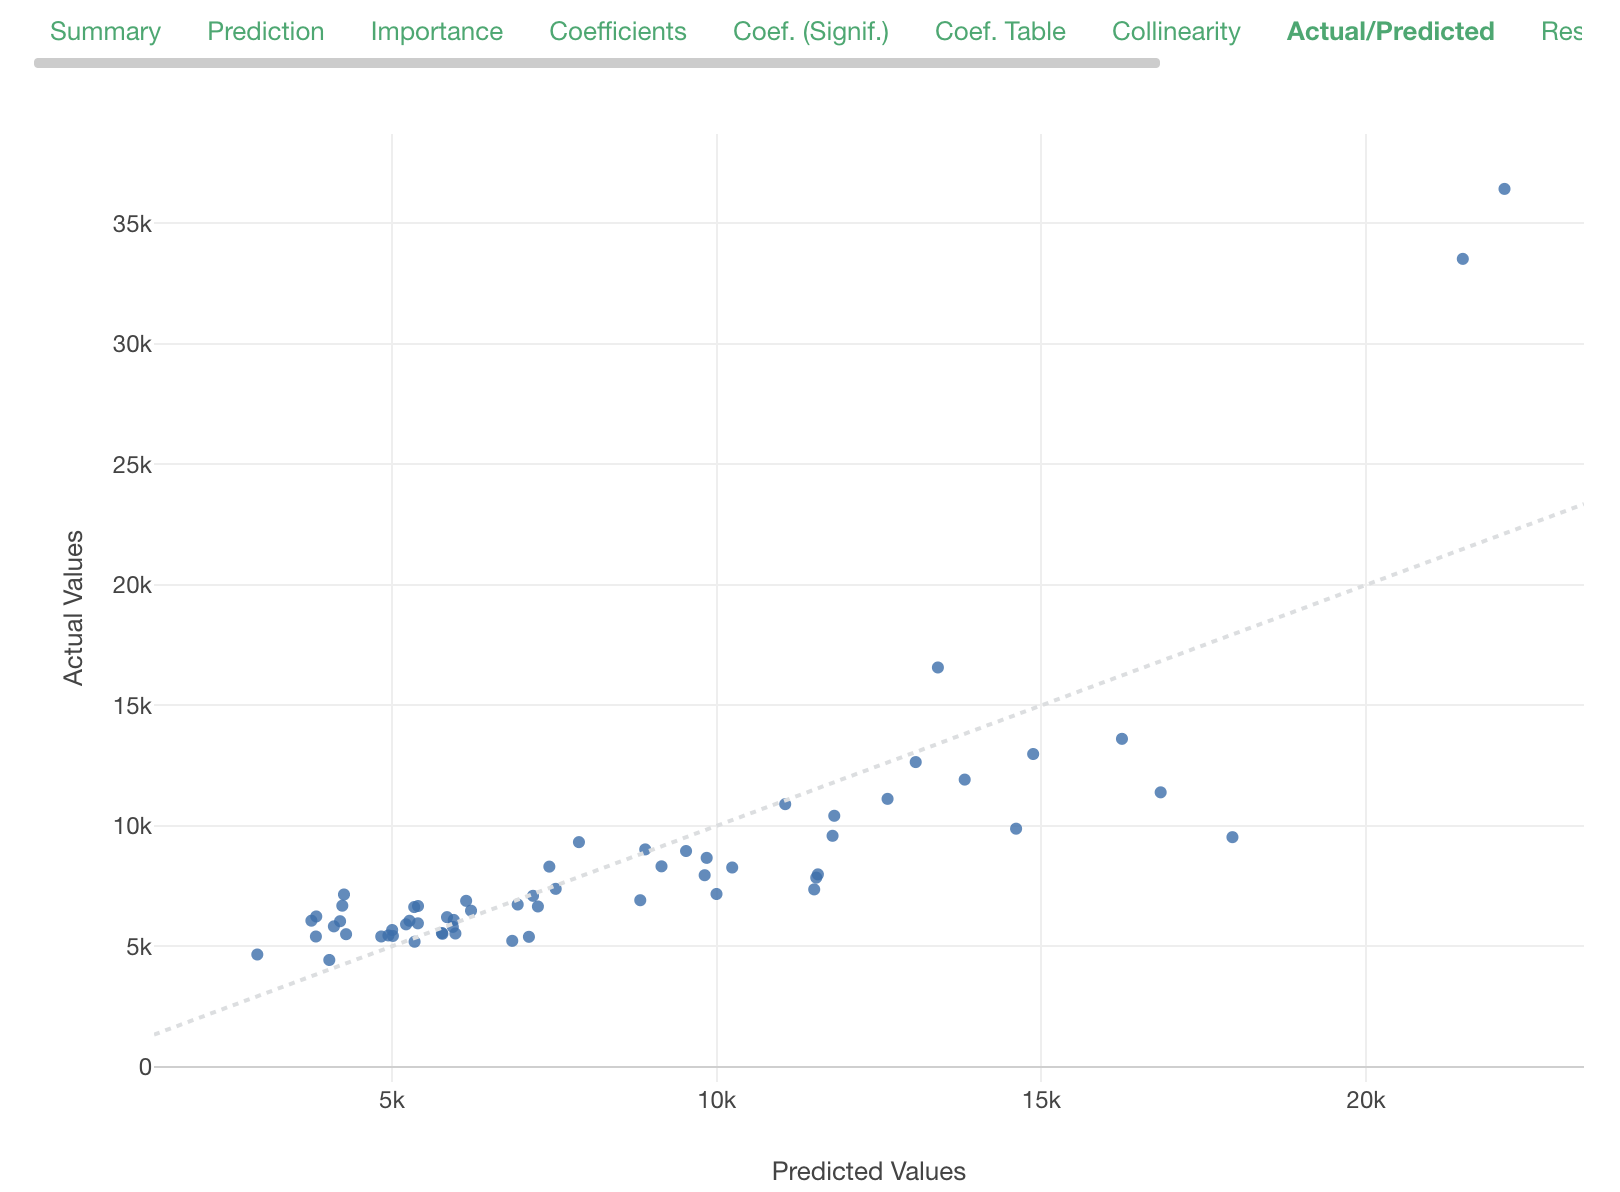Switch to the Coef. Table tab
The image size is (1620, 1192).
coord(1000,32)
